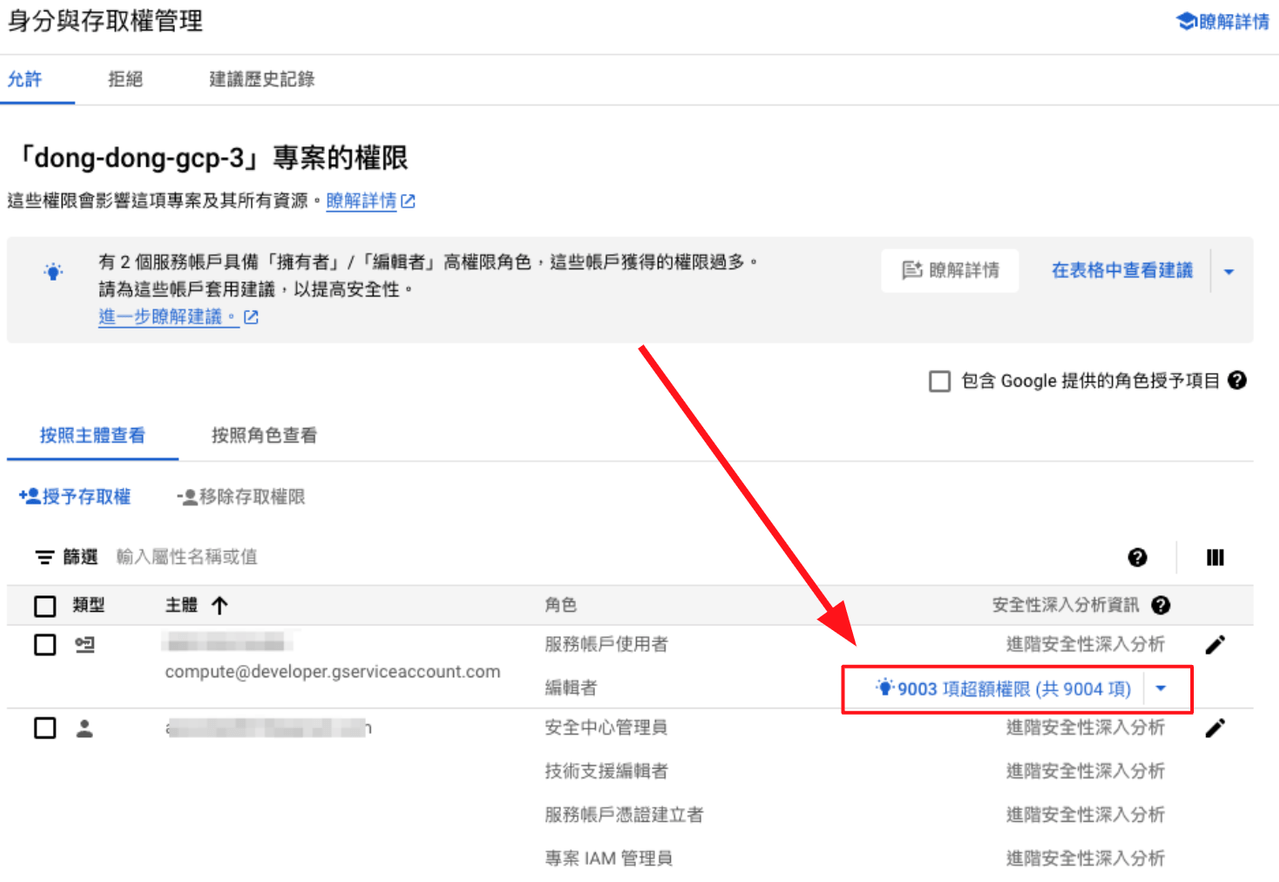This screenshot has height=882, width=1279.
Task: Click 進階安全性深入分析 for 服務帳戶憑證建立者 role
Action: (1085, 815)
